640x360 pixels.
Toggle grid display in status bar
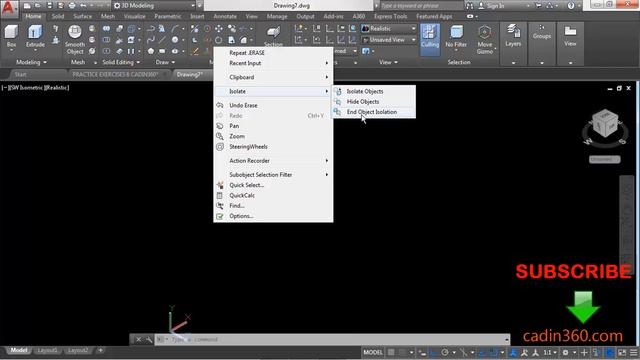(x=391, y=352)
